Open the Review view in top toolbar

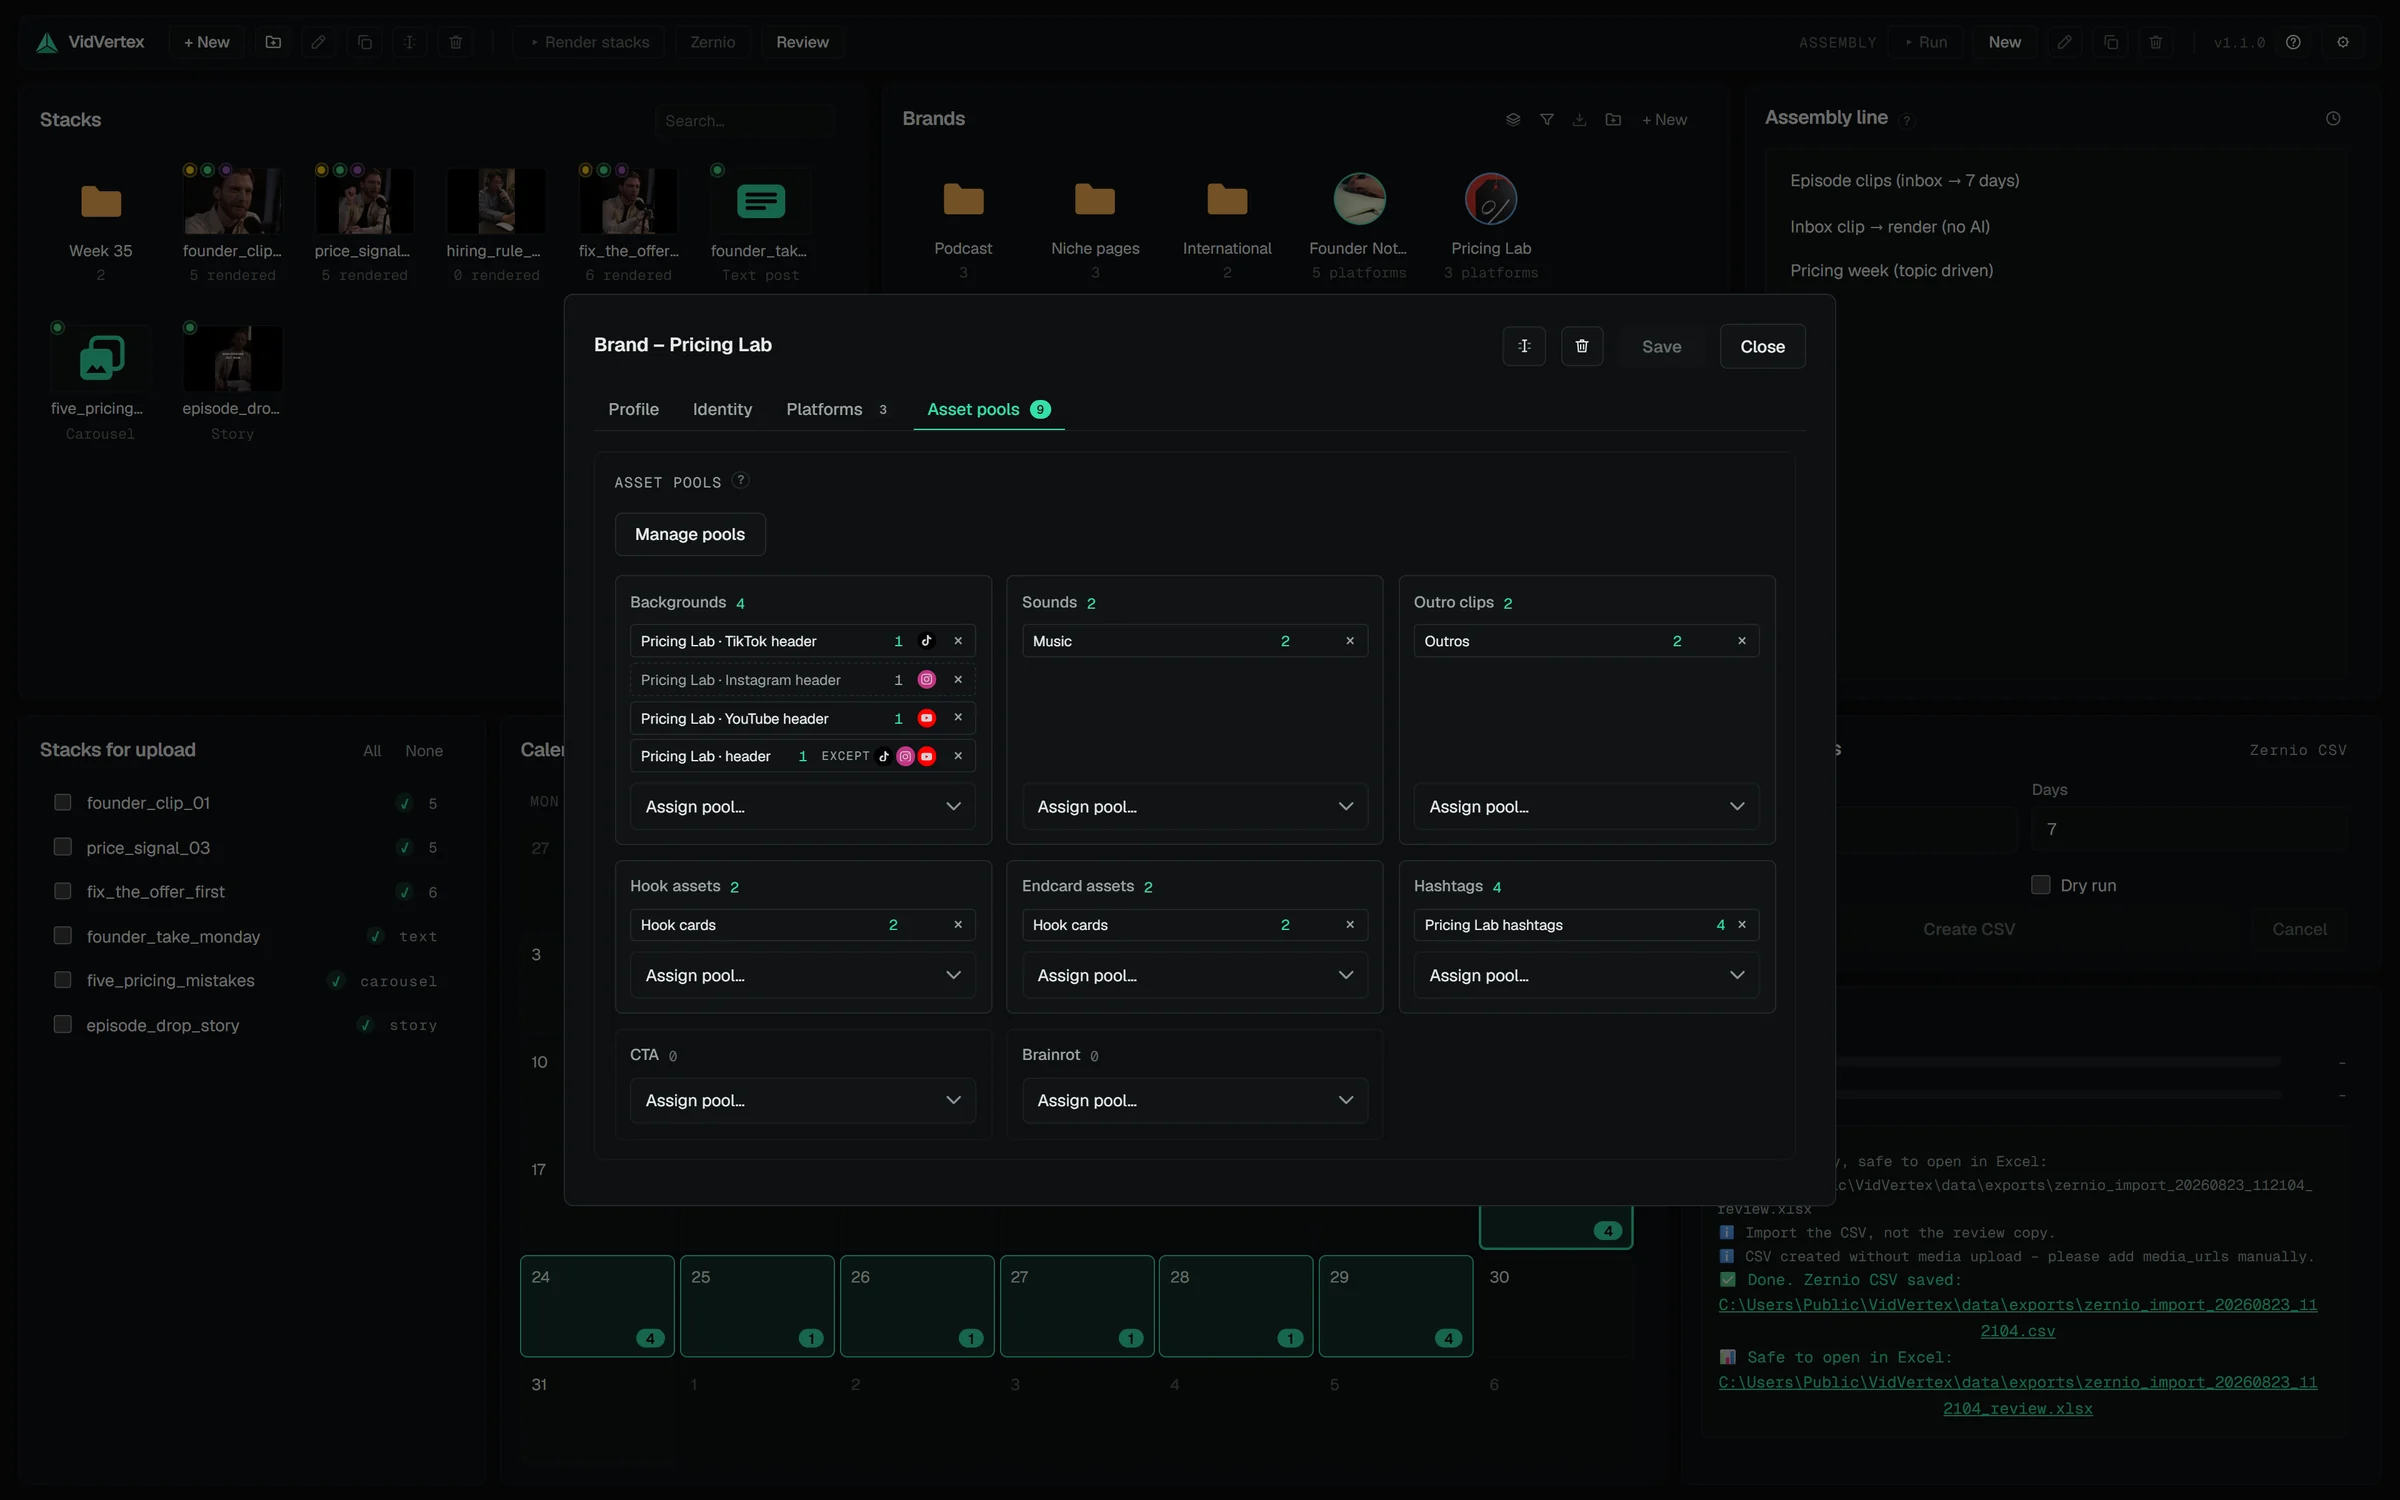point(802,42)
